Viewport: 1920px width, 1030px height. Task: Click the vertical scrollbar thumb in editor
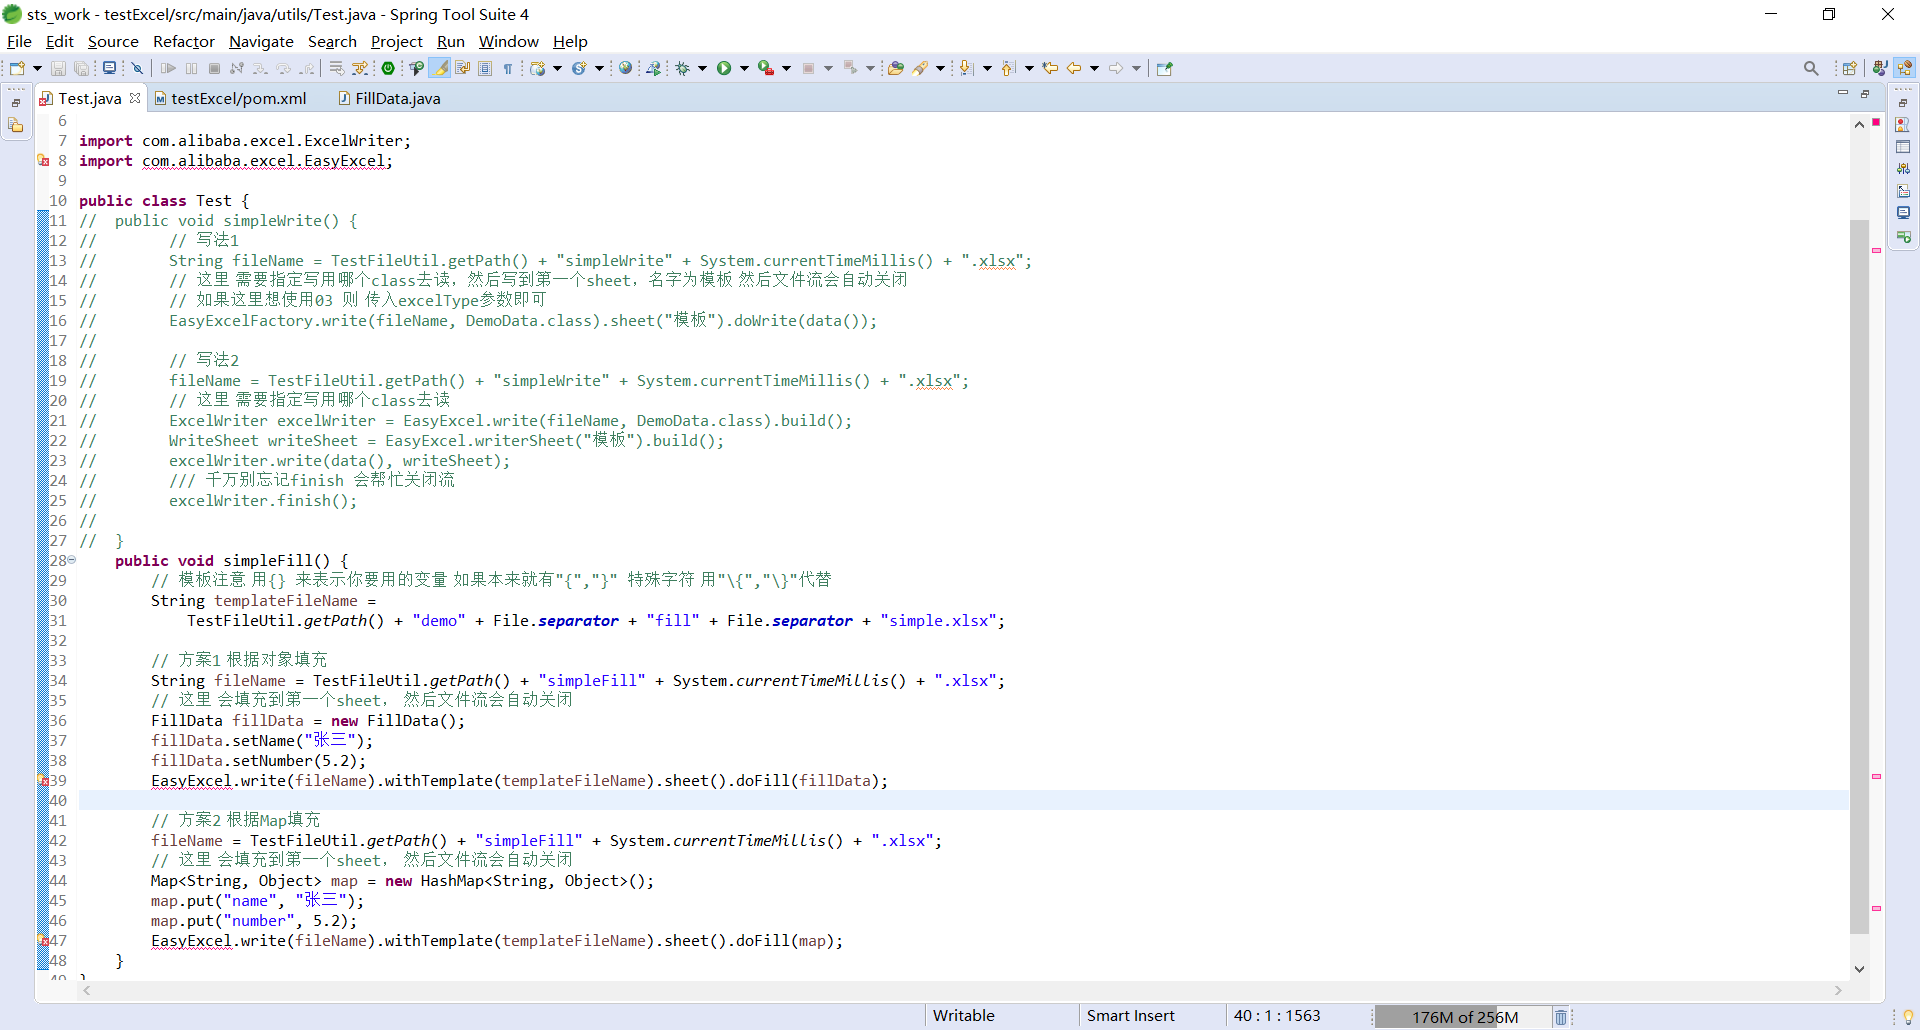1859,577
